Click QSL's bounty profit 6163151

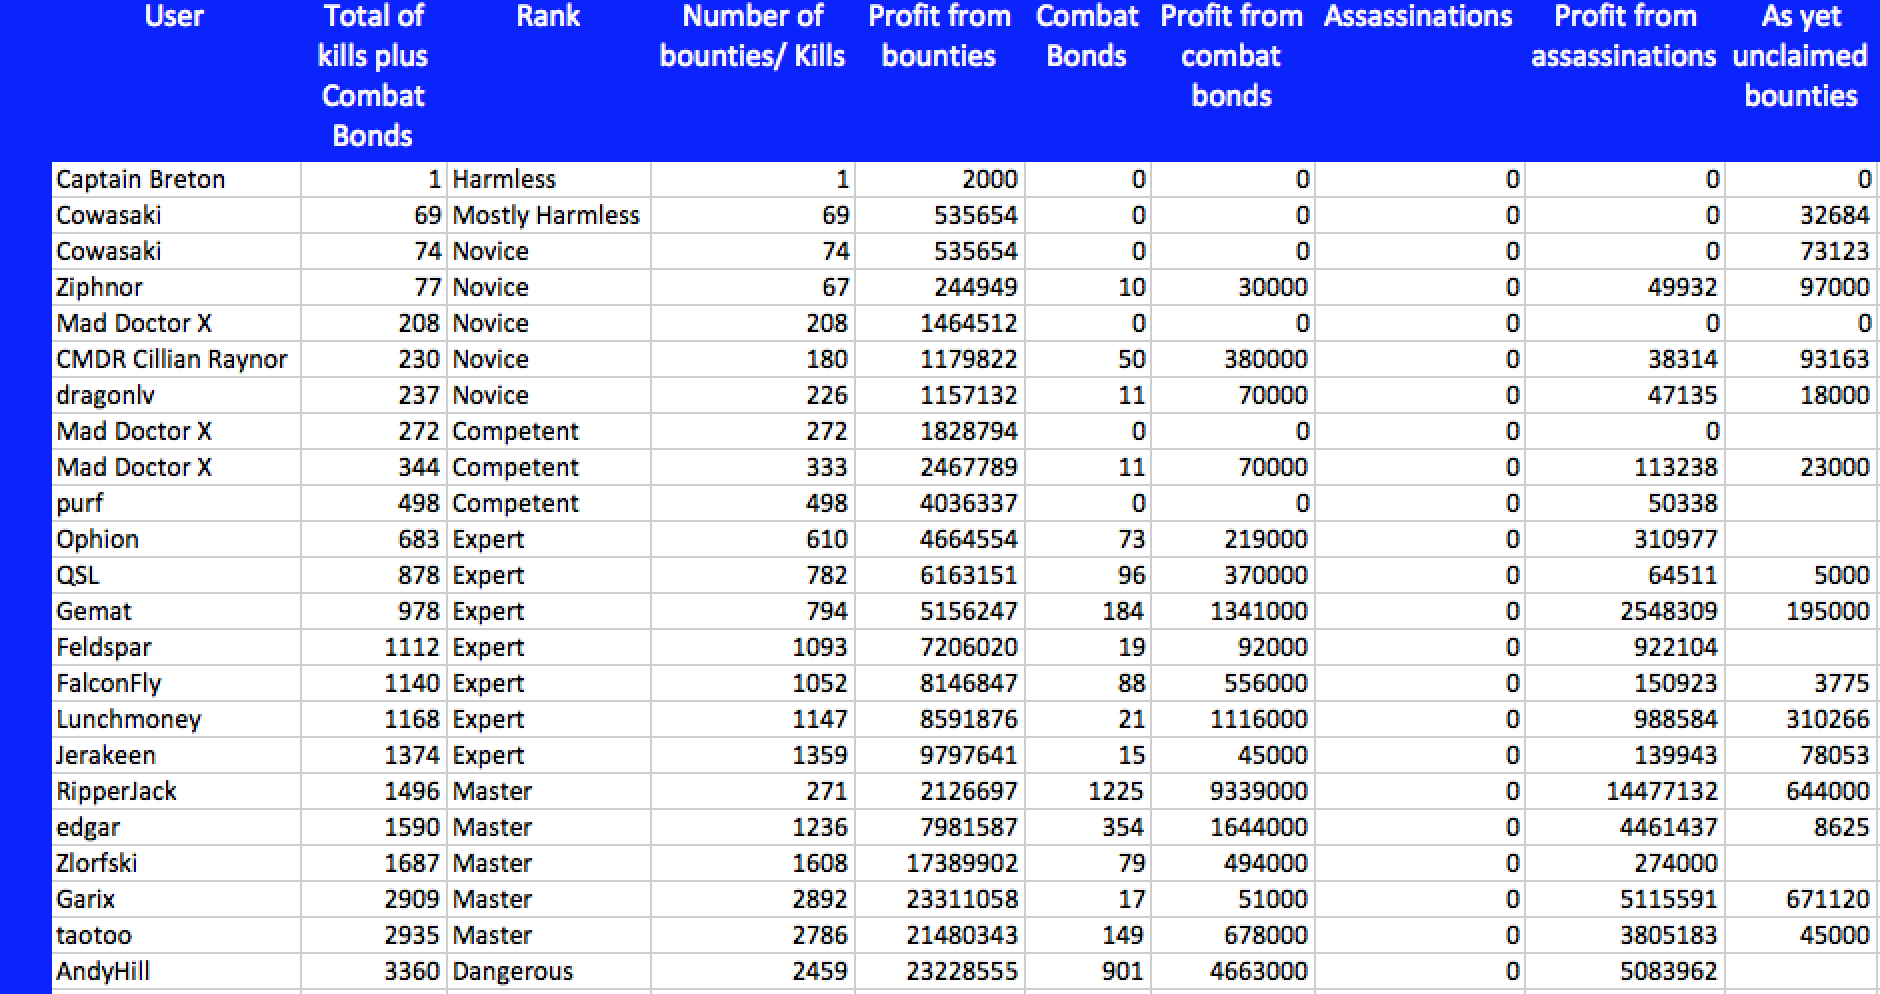tap(940, 575)
